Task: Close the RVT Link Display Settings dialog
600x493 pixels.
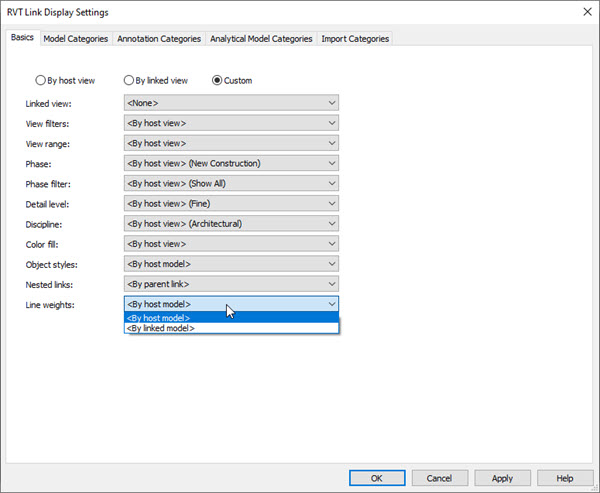Action: 585,12
